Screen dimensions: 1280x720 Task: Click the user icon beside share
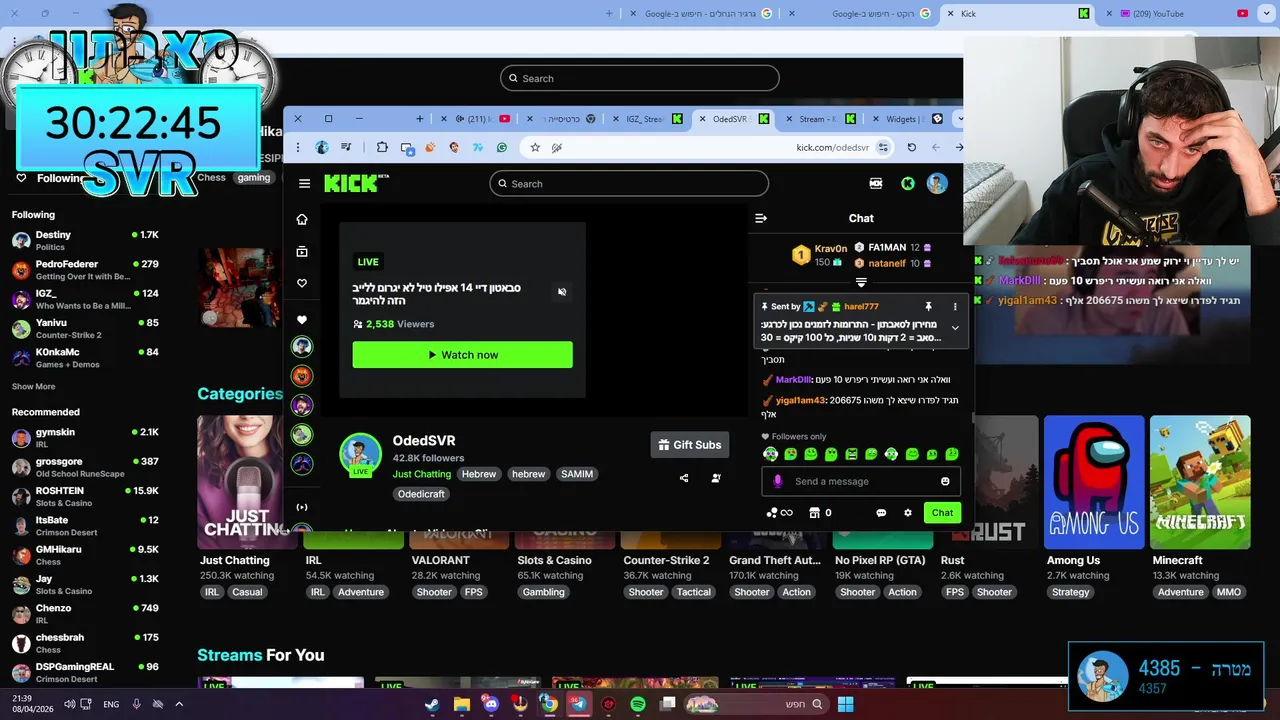(x=716, y=478)
